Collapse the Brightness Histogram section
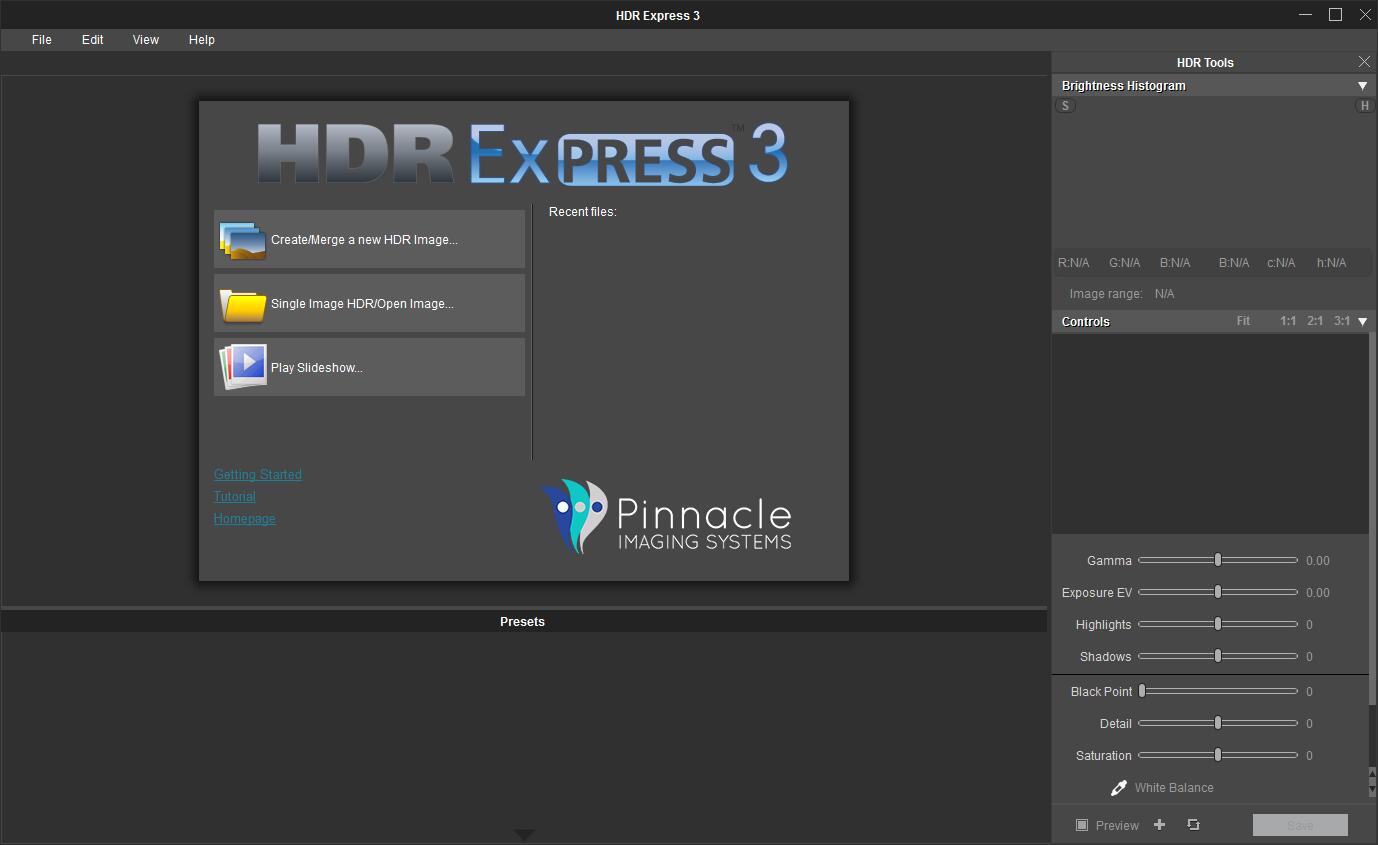 tap(1362, 86)
